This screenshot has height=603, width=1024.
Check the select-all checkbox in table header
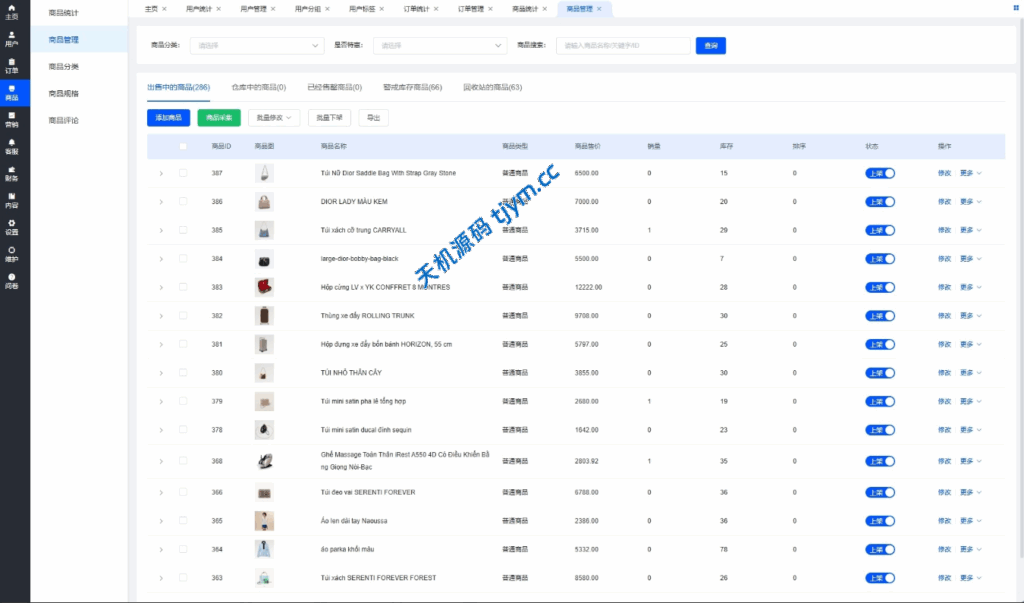coord(183,146)
